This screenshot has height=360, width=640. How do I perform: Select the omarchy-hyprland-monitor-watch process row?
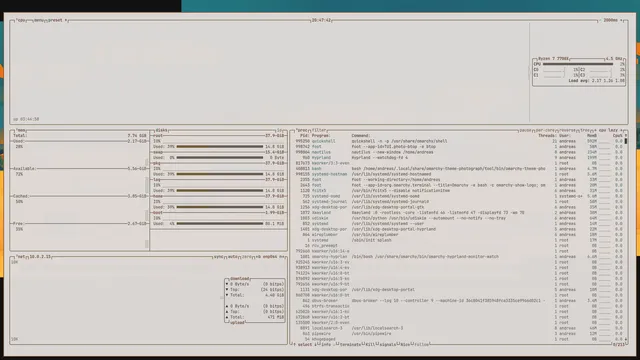point(459,257)
